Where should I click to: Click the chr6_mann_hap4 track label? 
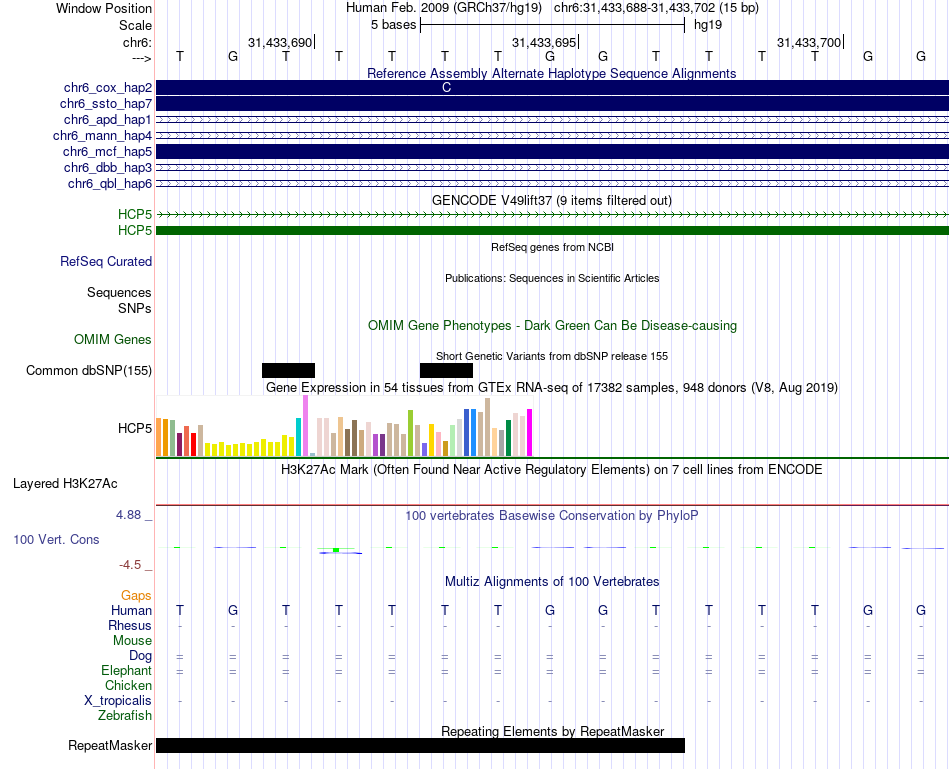coord(102,136)
